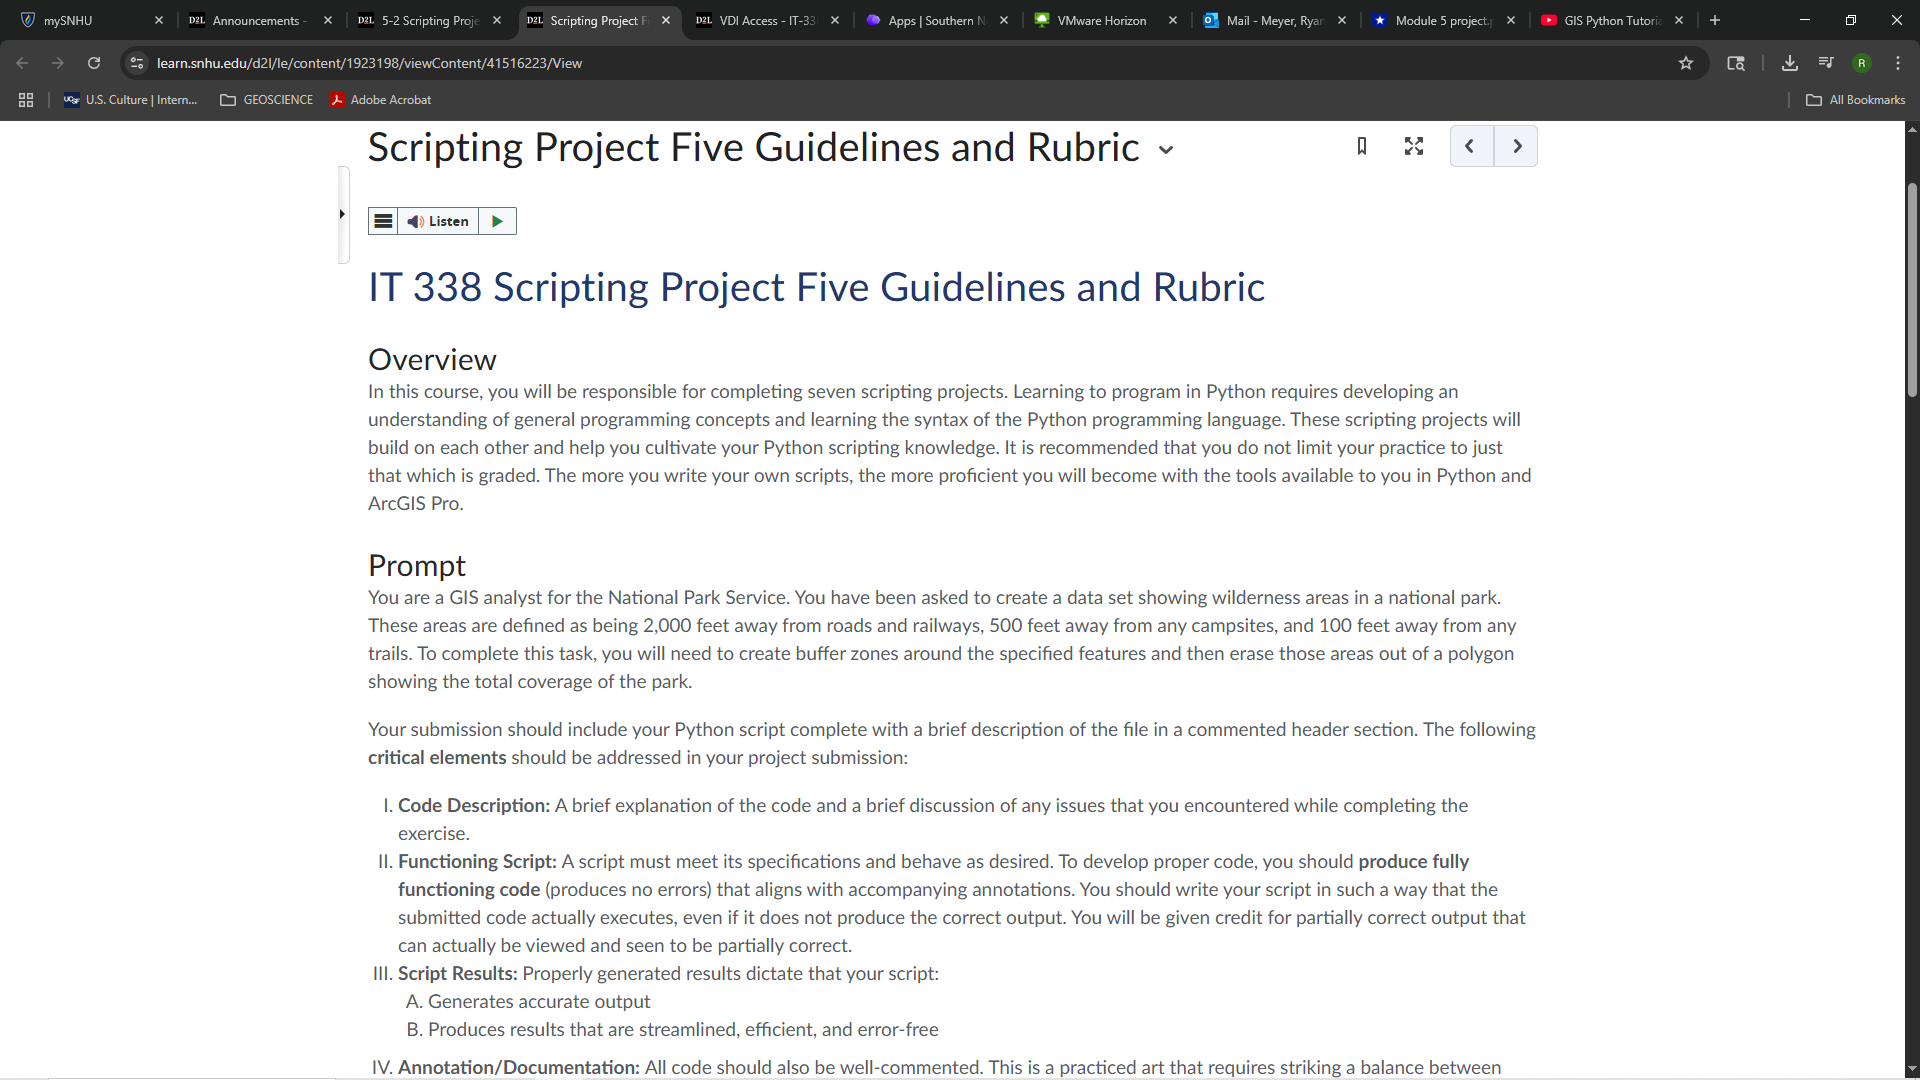The image size is (1920, 1080).
Task: Click the Listen button
Action: pos(440,221)
